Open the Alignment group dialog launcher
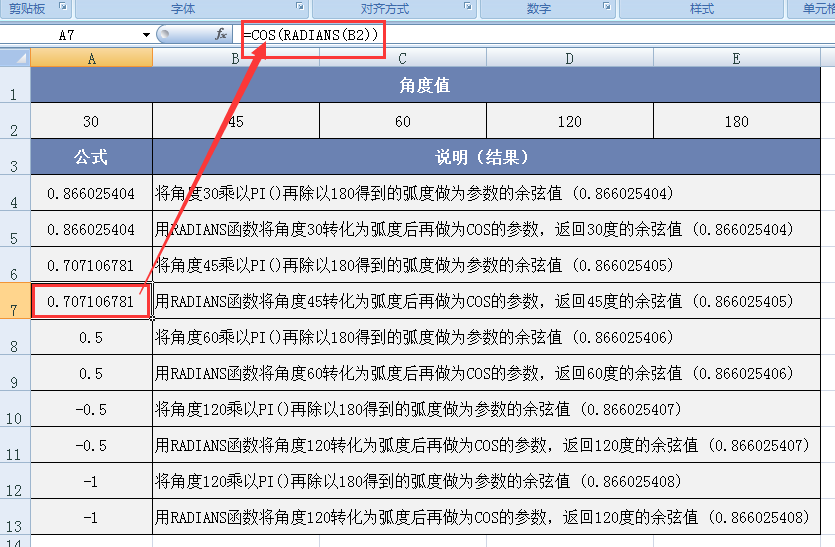 coord(468,6)
